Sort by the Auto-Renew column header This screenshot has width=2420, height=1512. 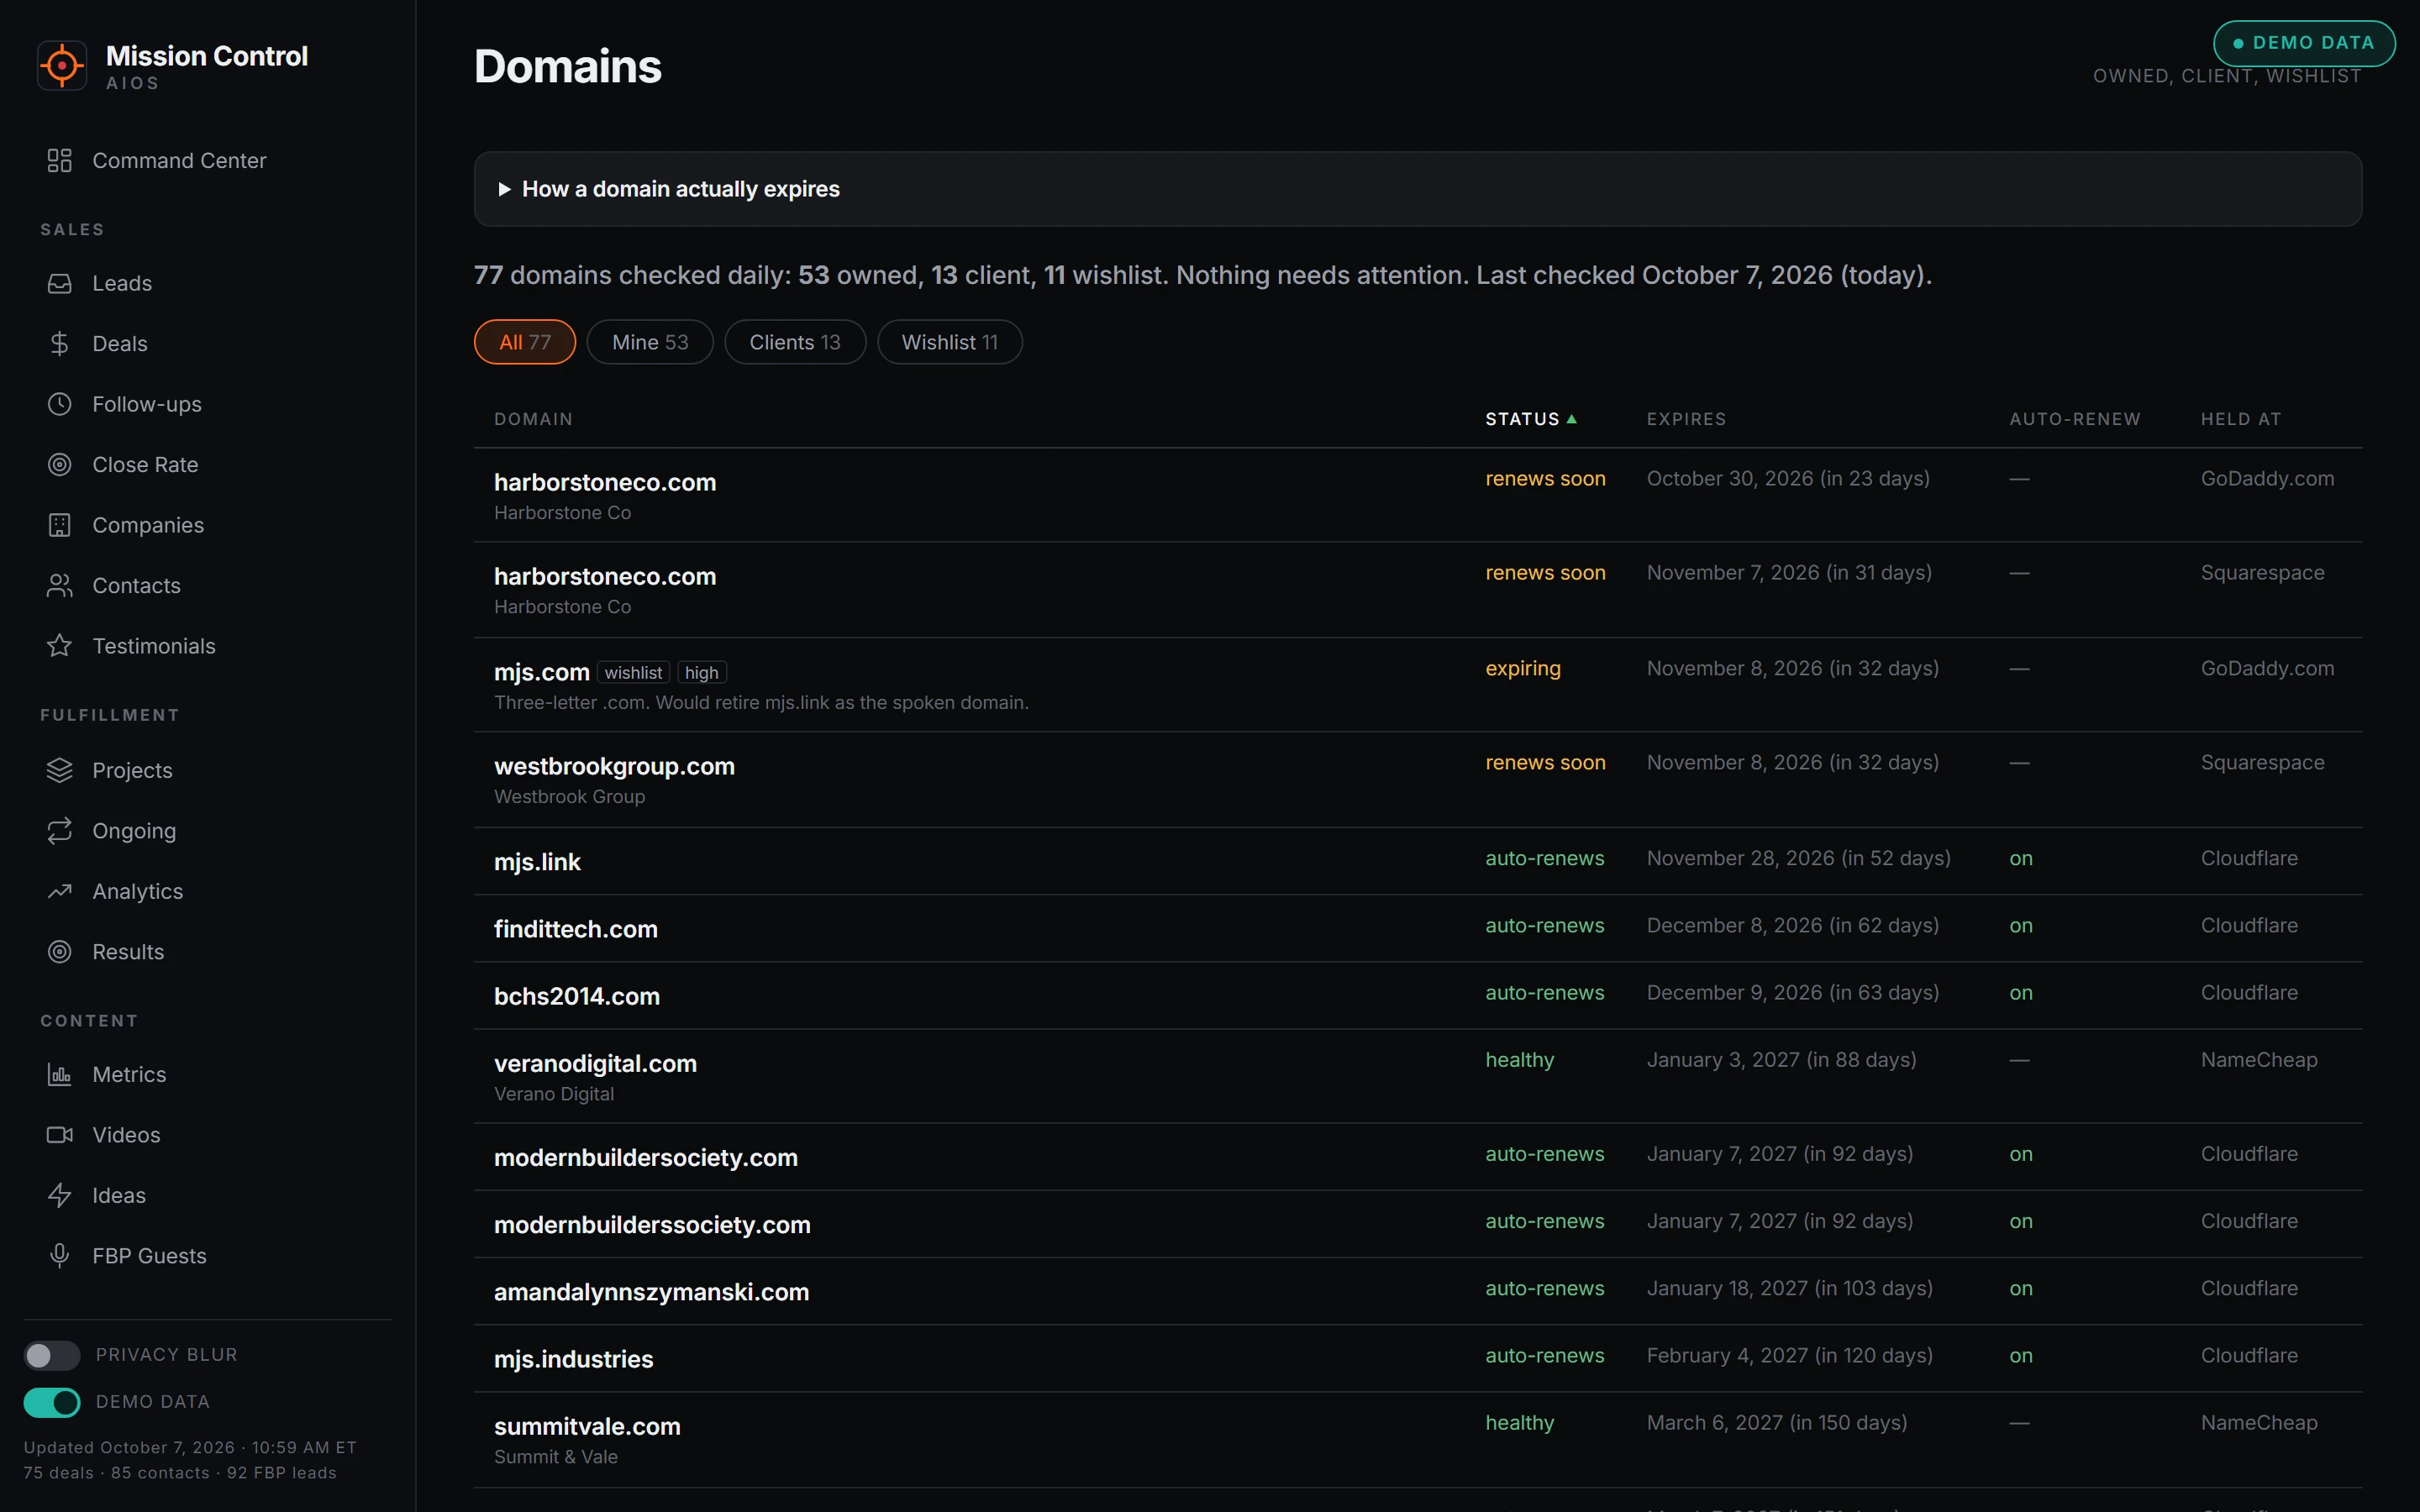coord(2075,419)
